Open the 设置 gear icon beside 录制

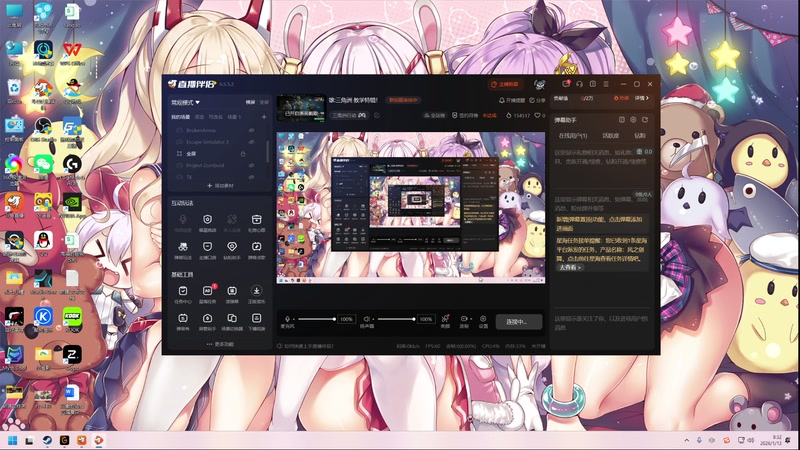[483, 318]
